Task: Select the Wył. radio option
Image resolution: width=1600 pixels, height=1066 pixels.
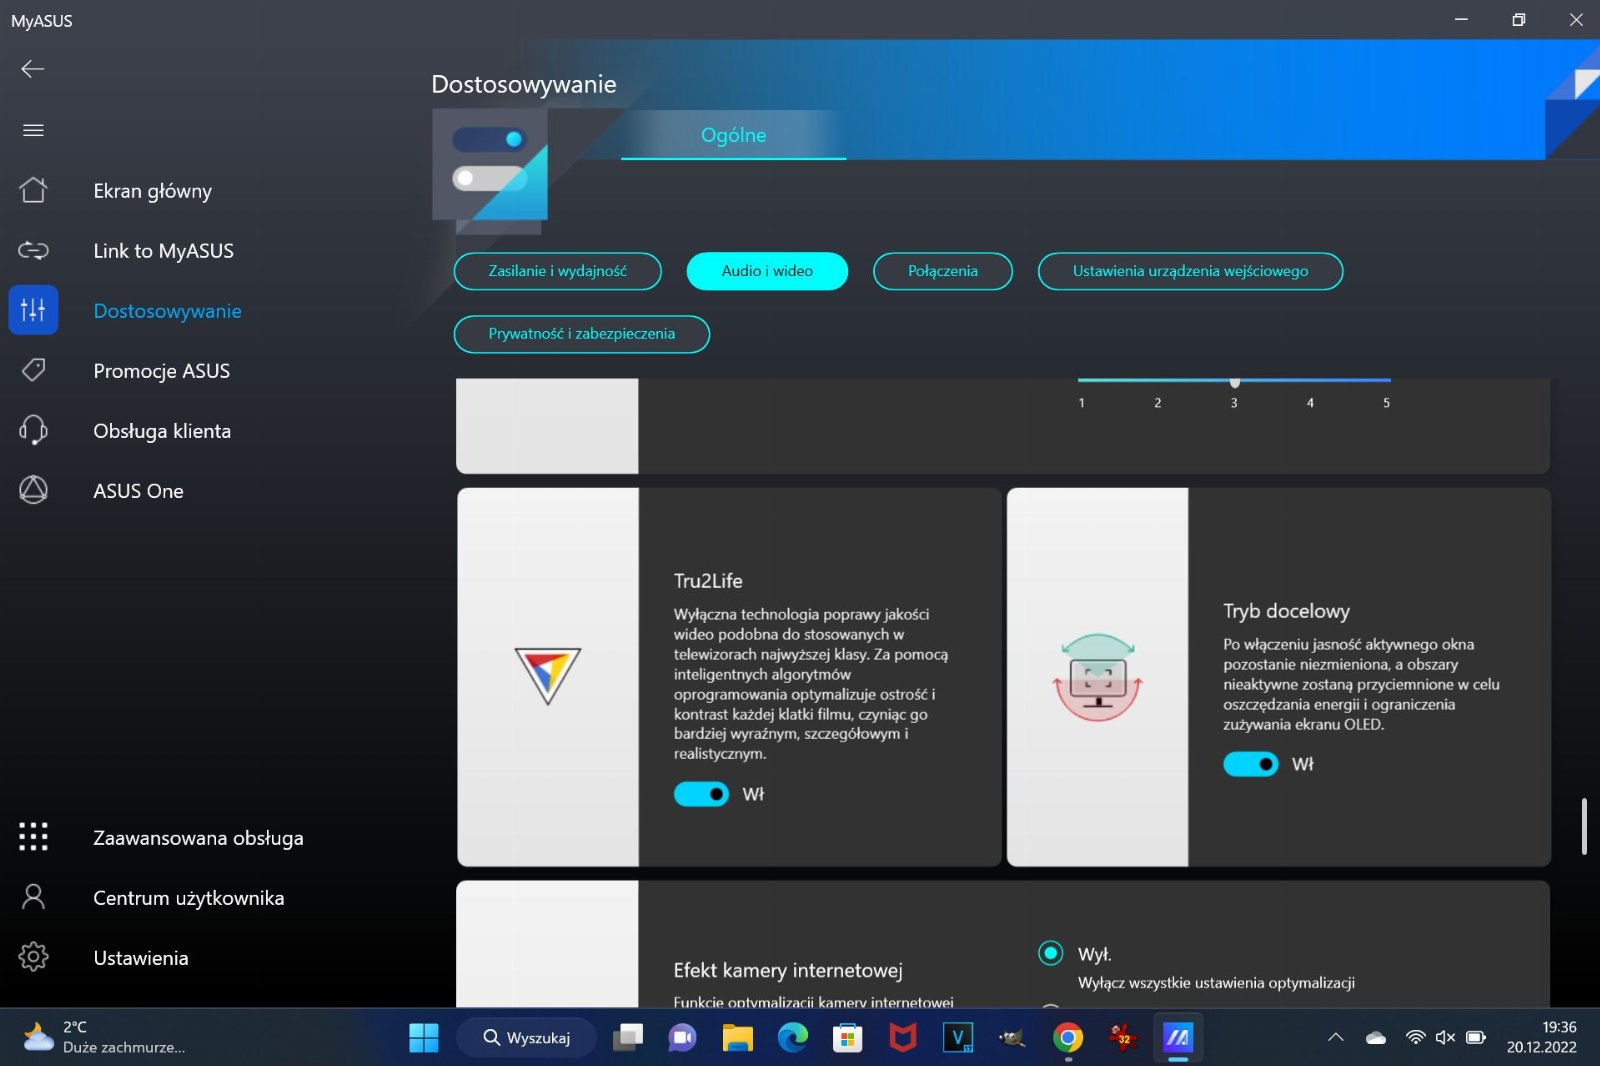Action: coord(1050,953)
